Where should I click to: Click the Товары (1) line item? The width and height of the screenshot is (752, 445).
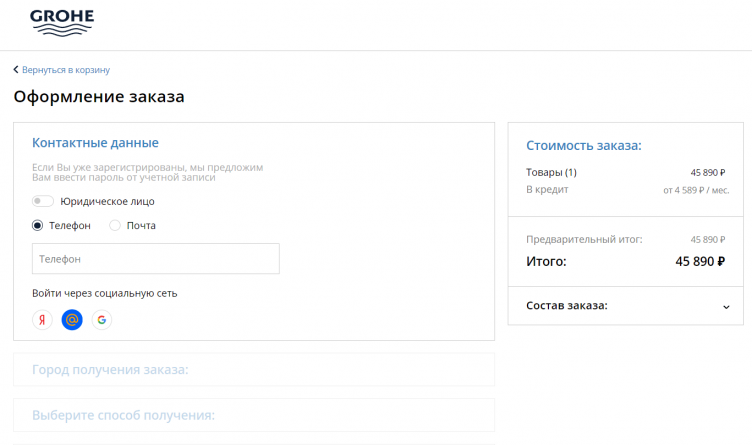click(x=551, y=172)
